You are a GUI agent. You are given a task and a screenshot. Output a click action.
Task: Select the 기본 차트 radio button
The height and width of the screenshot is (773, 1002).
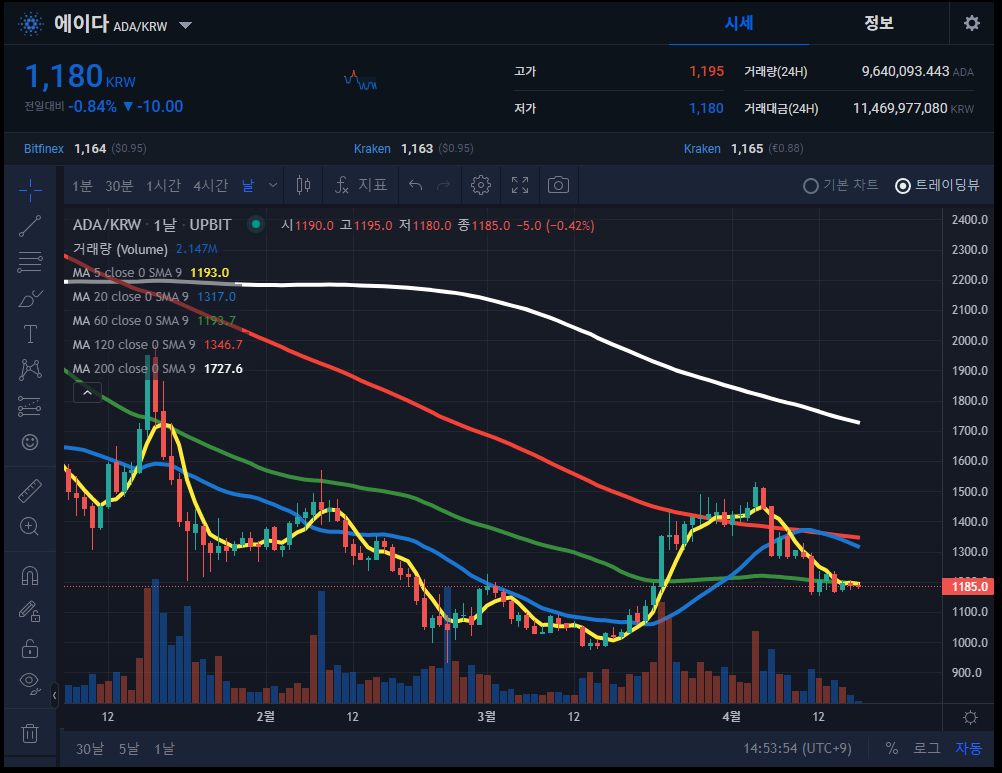(811, 186)
